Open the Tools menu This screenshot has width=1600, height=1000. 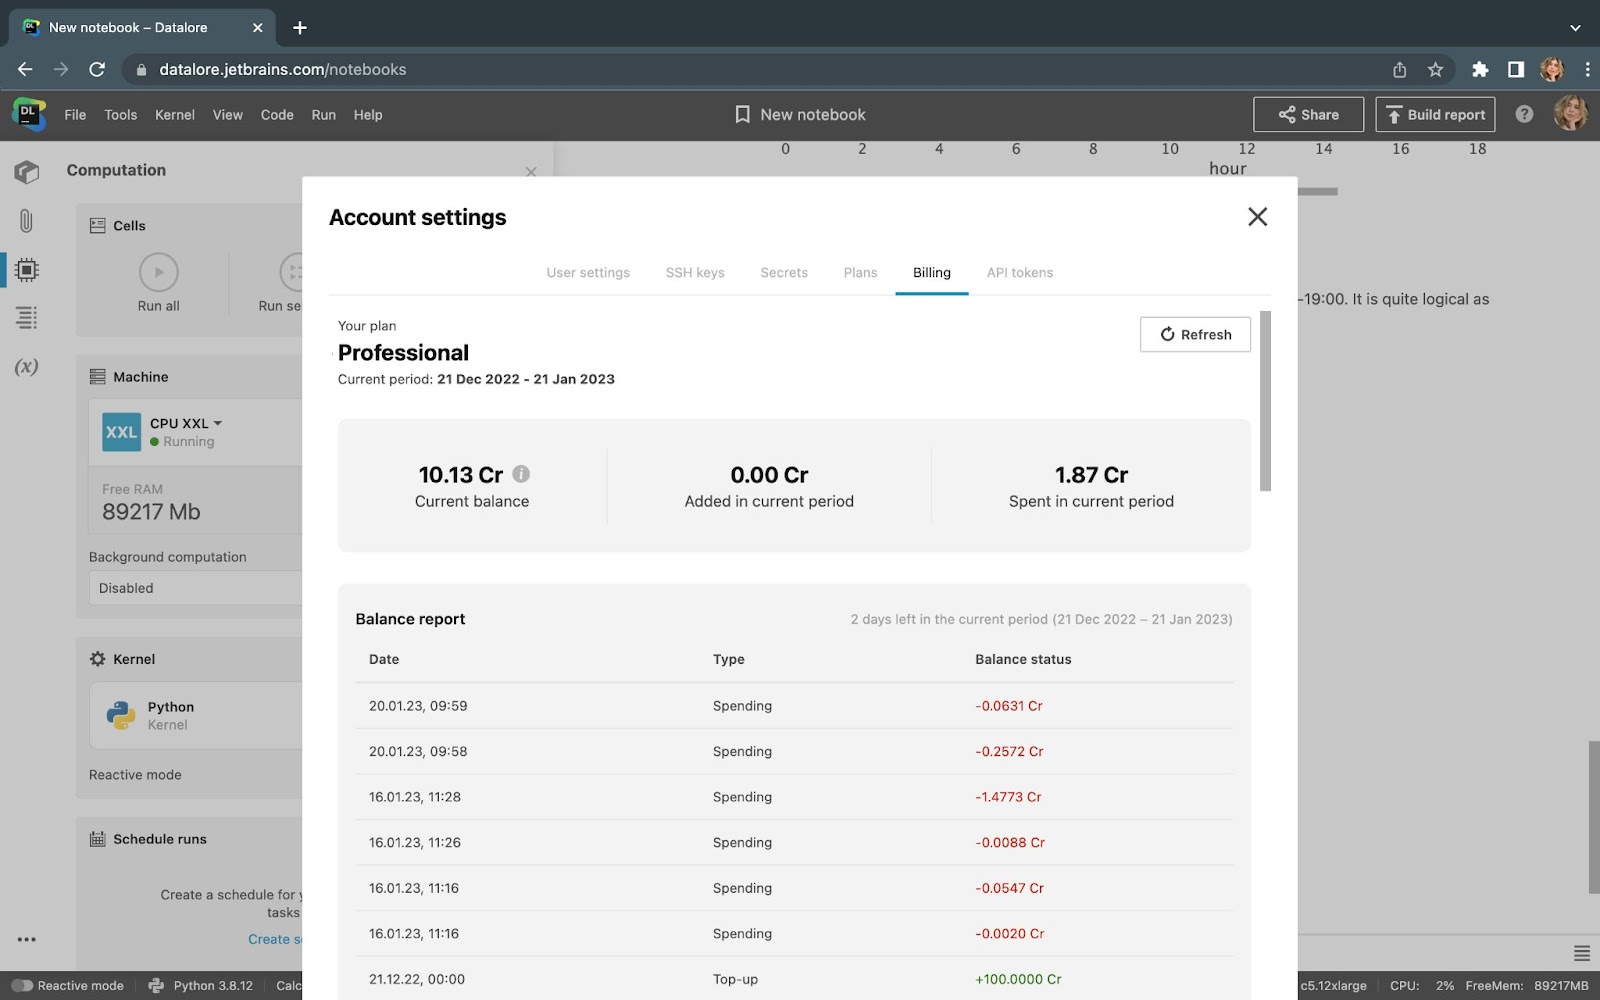121,115
